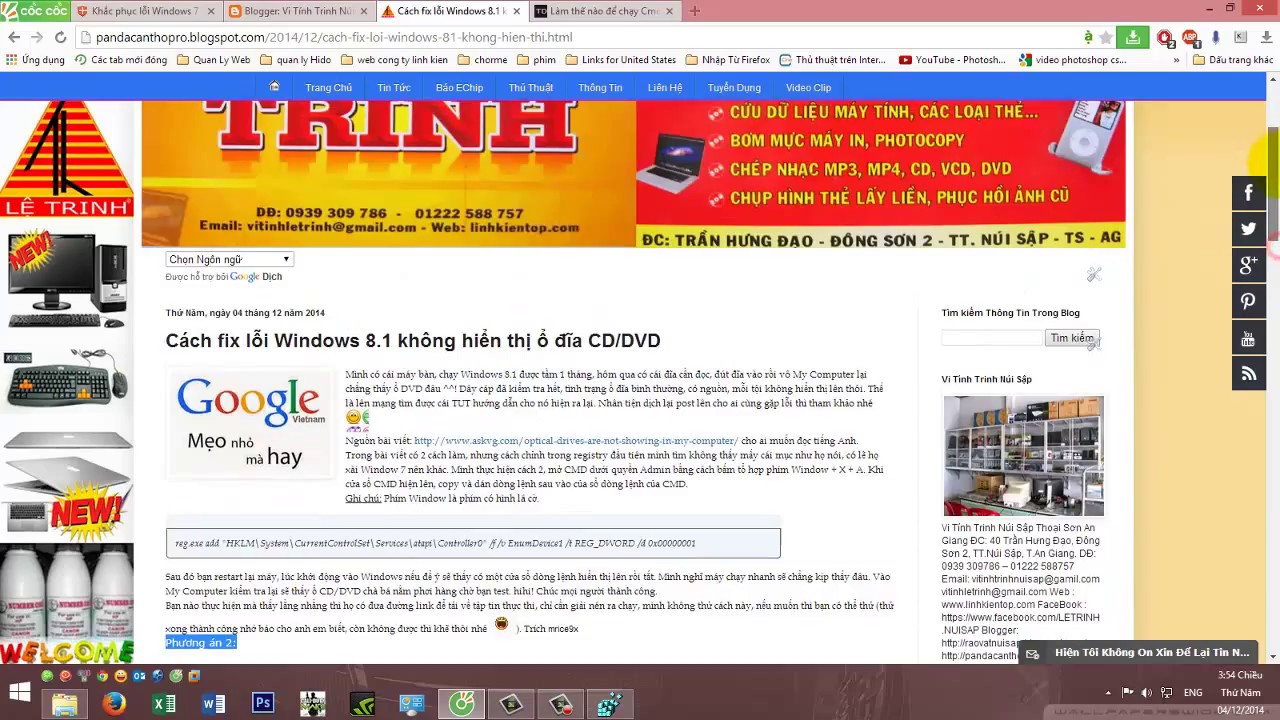This screenshot has width=1280, height=720.
Task: Share on Google+ via sidebar icon
Action: pos(1248,265)
